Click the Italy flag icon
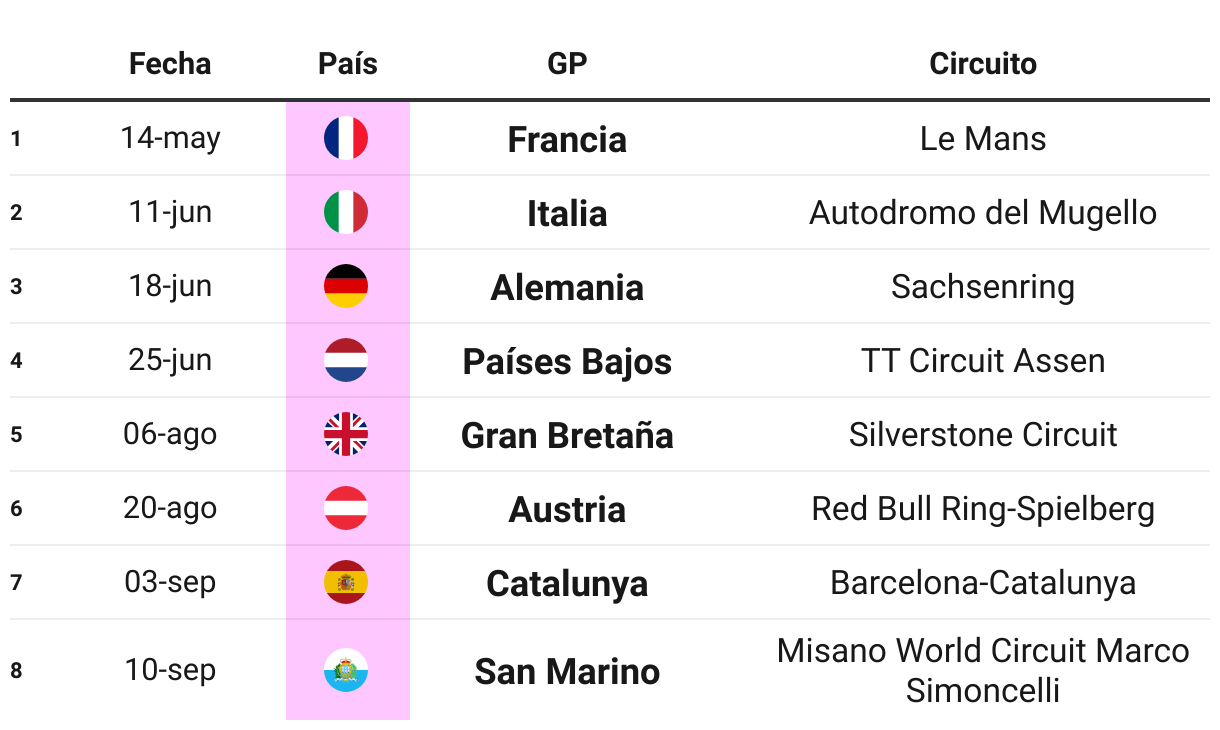Screen dimensions: 1220x730 pyautogui.click(x=346, y=213)
